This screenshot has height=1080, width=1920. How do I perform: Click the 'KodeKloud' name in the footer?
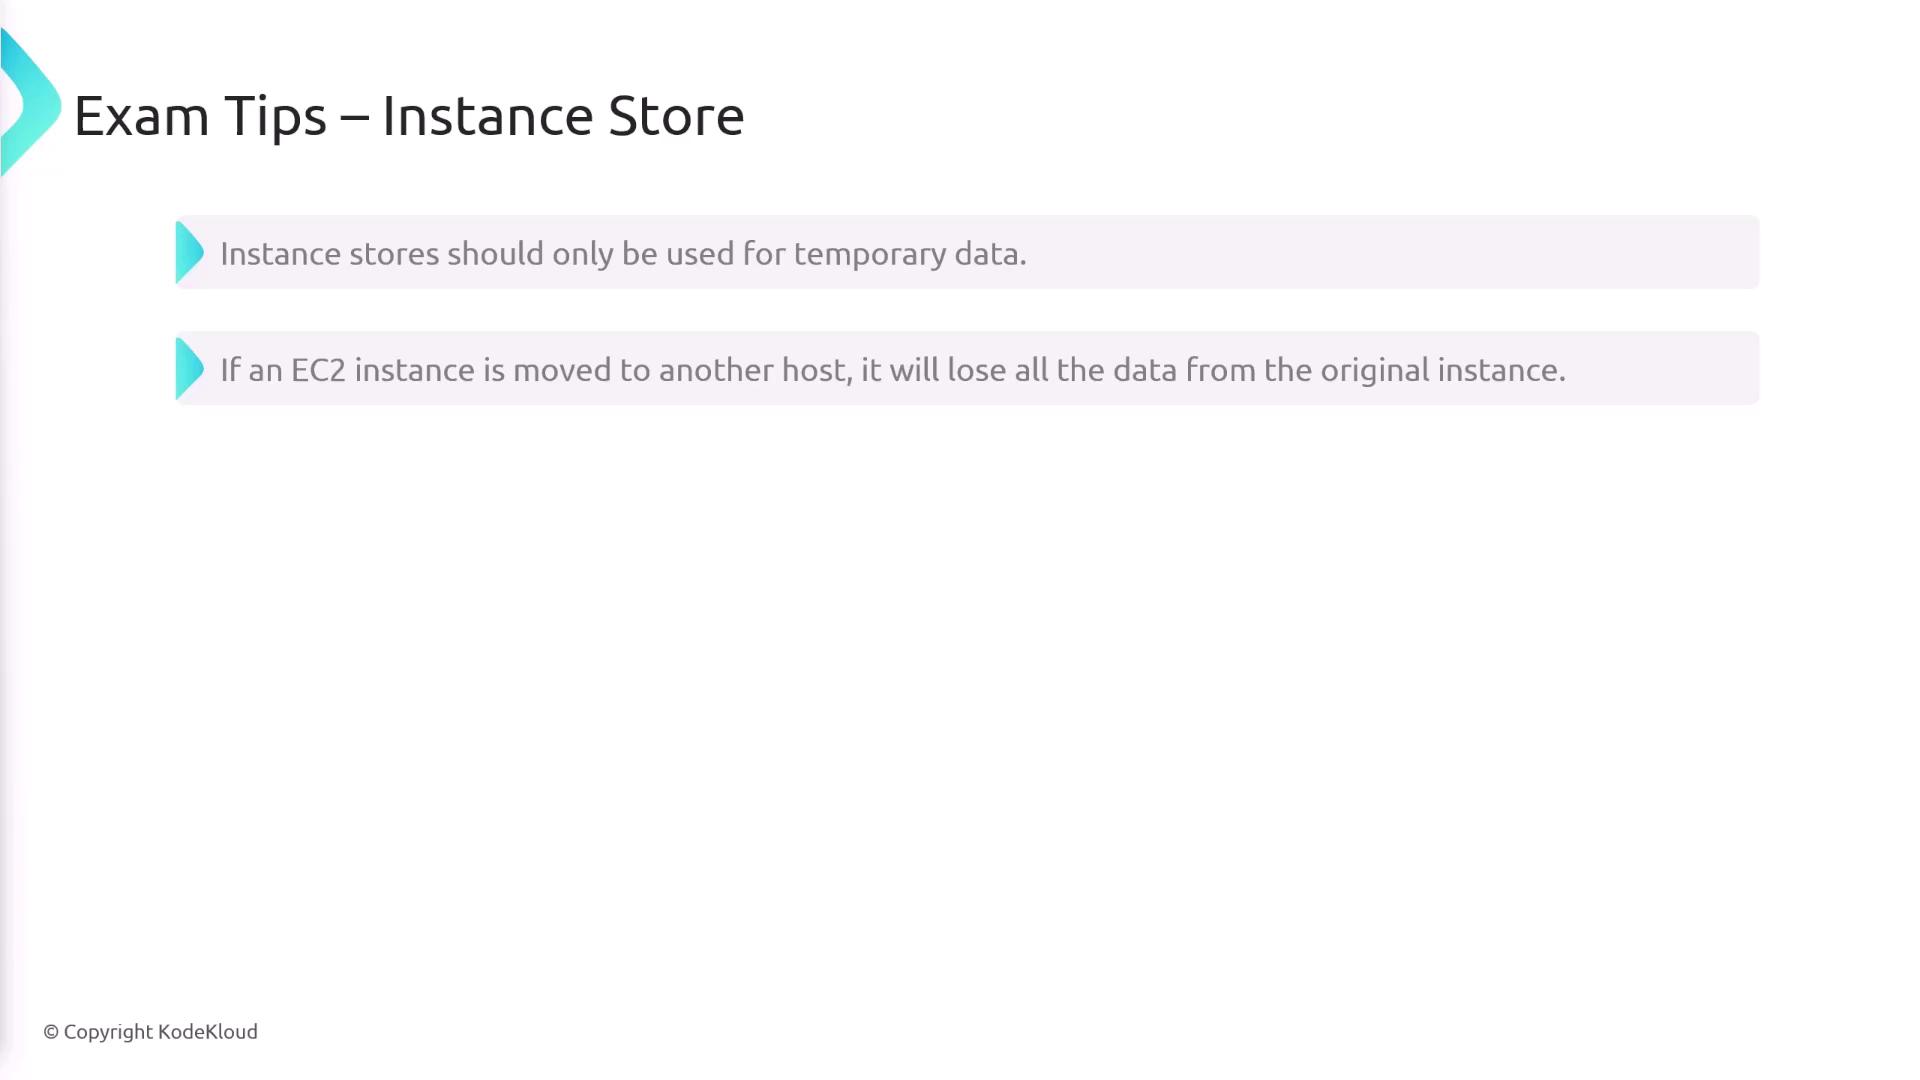pyautogui.click(x=208, y=1032)
